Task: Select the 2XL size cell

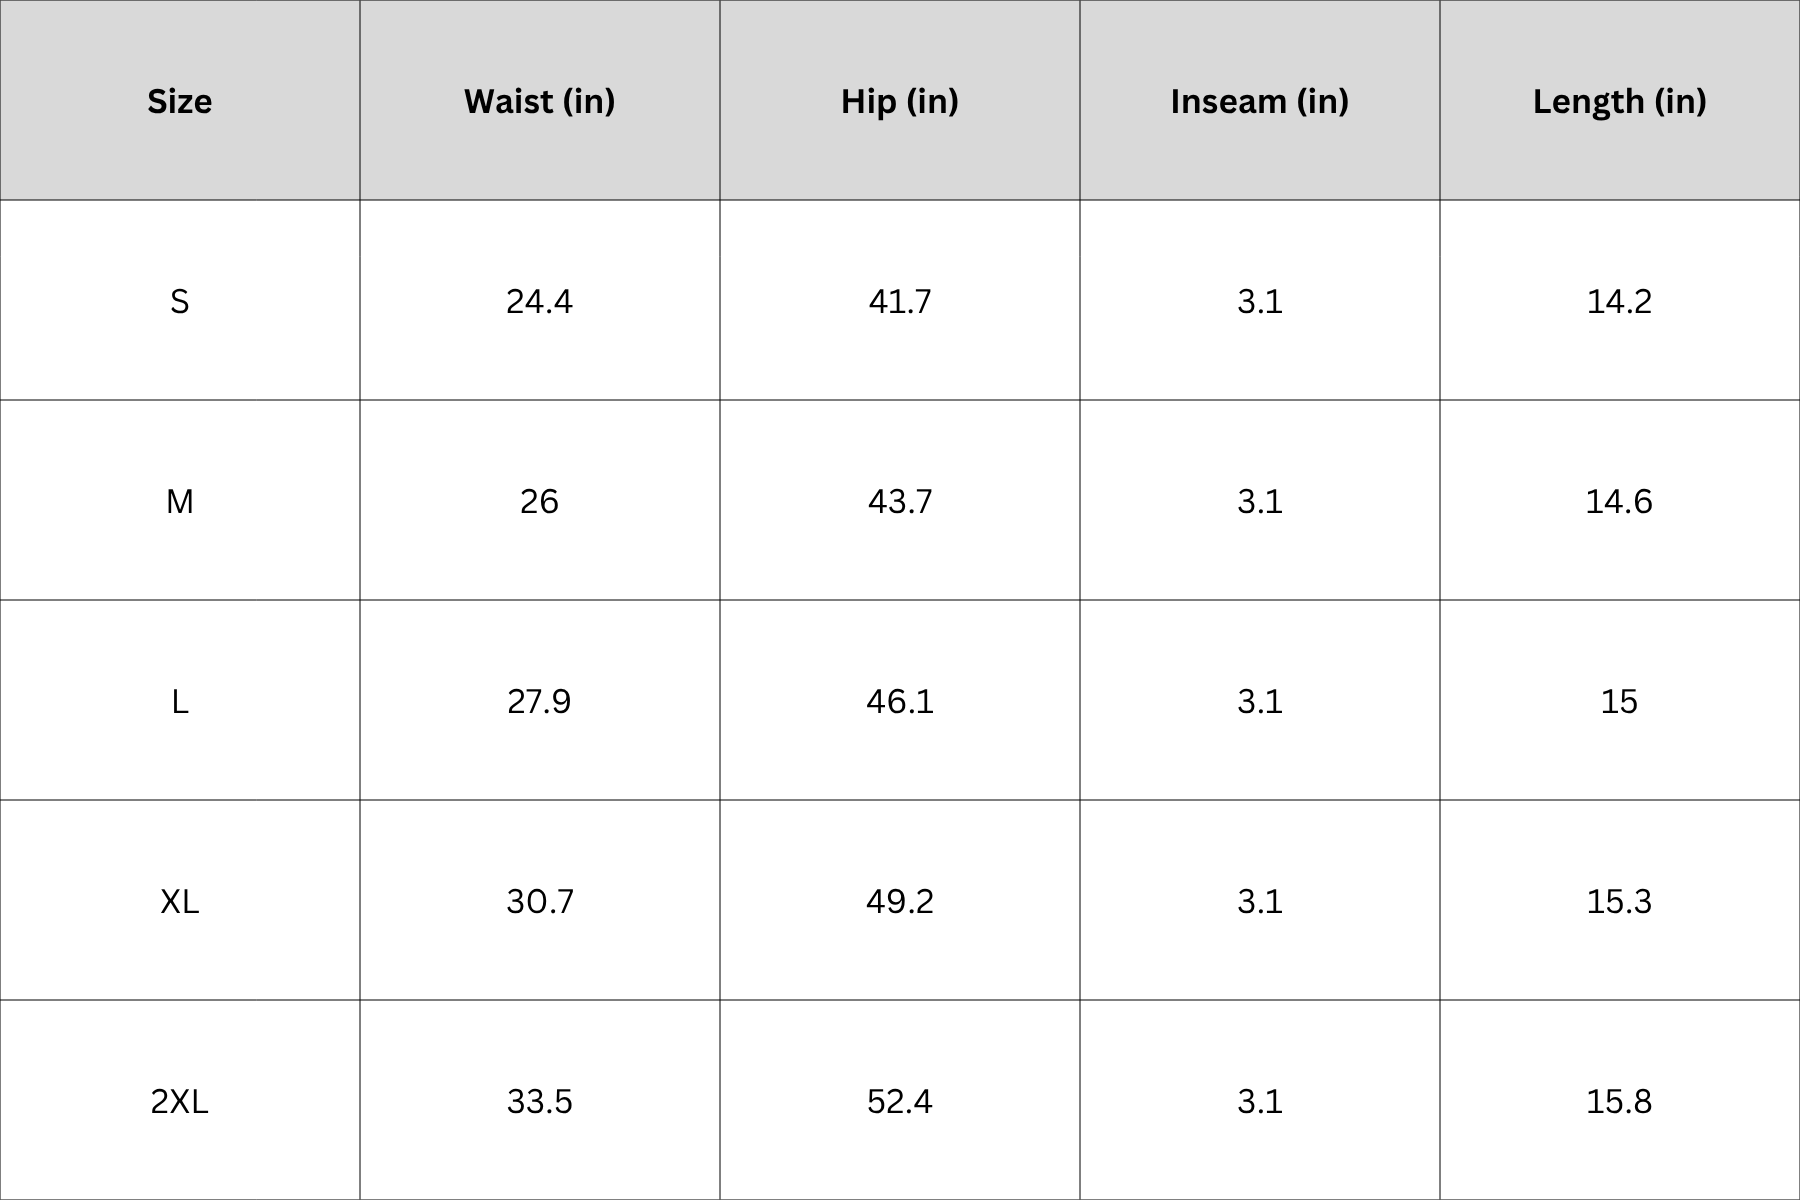Action: tap(180, 1100)
